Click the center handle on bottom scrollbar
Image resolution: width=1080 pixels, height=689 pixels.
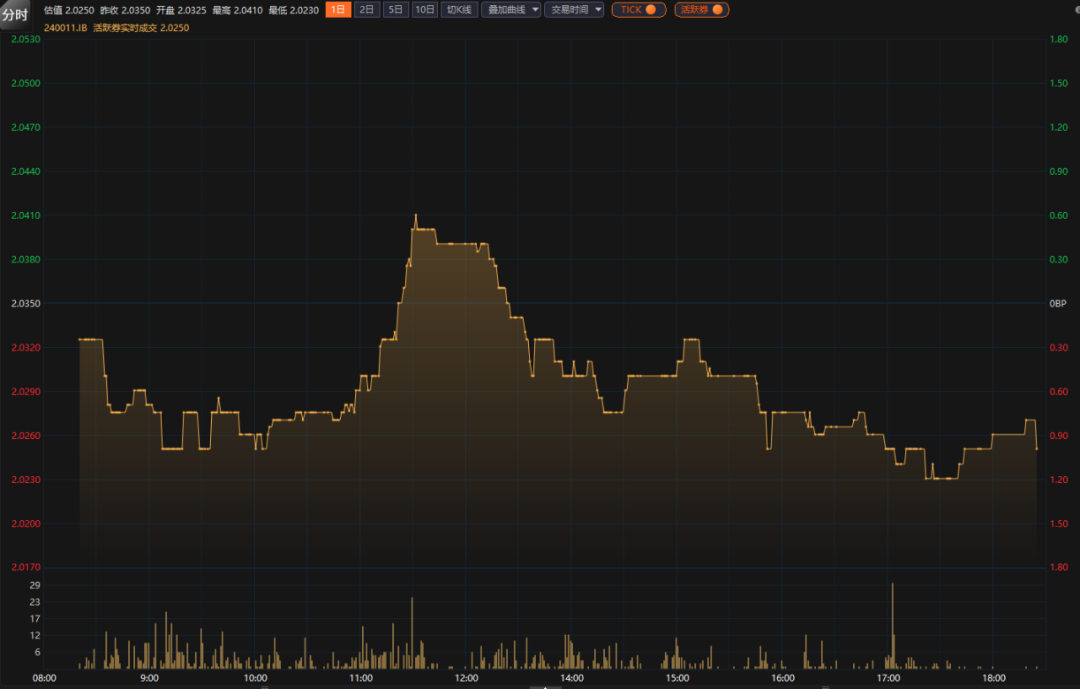(x=545, y=686)
